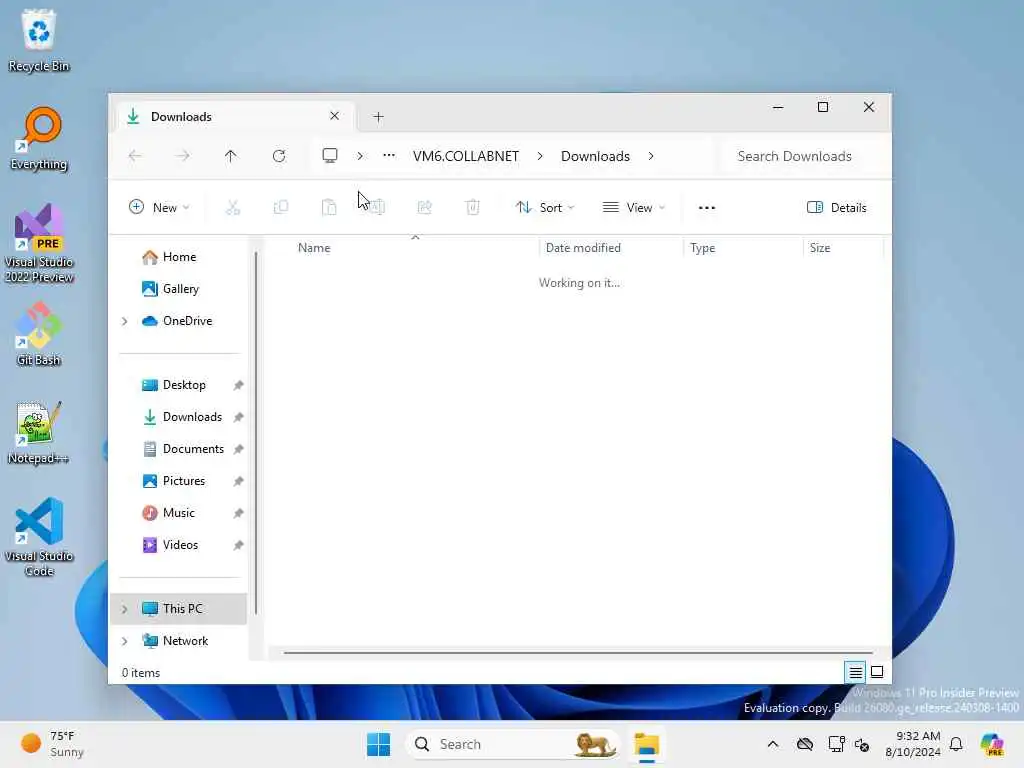The width and height of the screenshot is (1024, 768).
Task: Show hidden breadcrumb path ellipsis
Action: [x=389, y=155]
